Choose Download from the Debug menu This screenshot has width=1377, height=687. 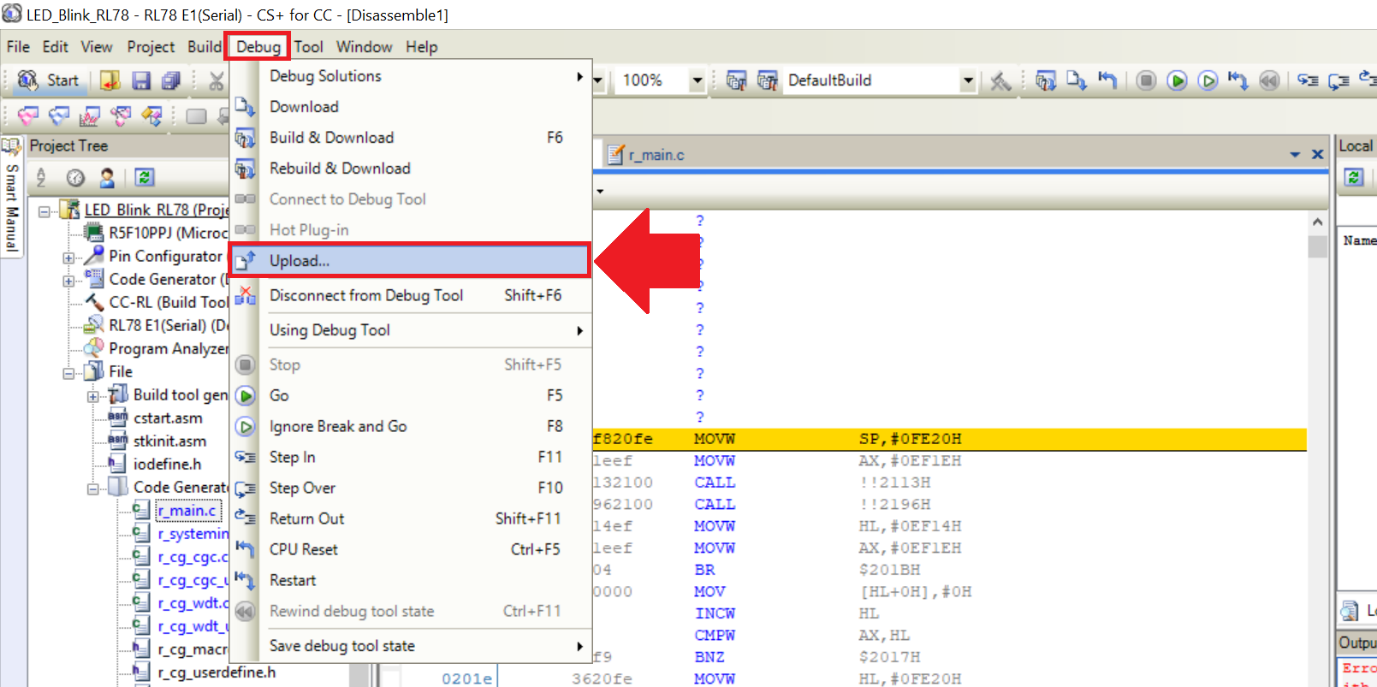[410, 107]
